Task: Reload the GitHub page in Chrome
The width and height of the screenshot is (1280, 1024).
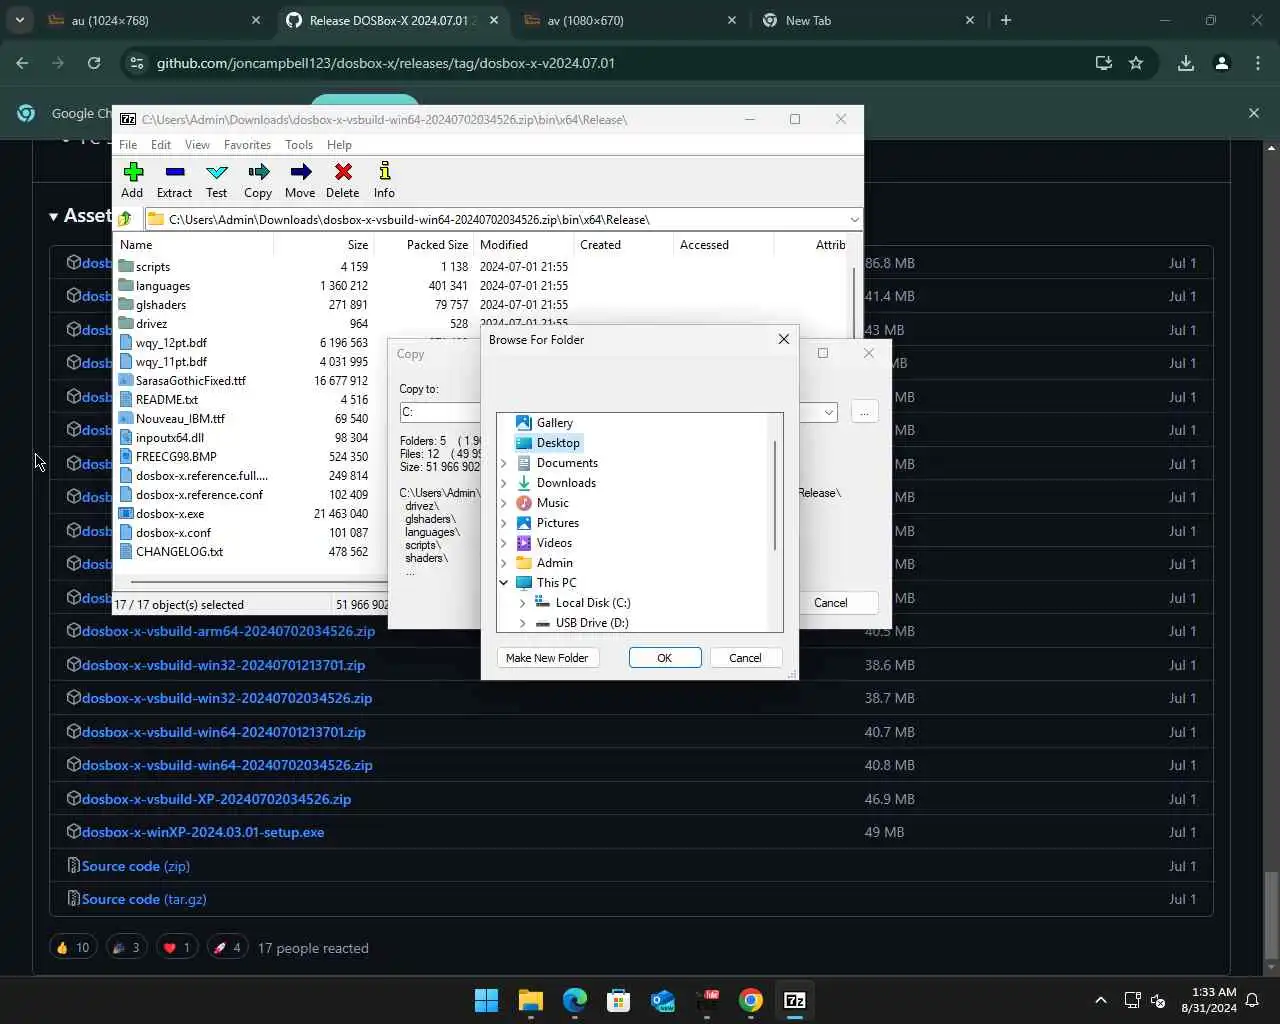Action: tap(94, 63)
